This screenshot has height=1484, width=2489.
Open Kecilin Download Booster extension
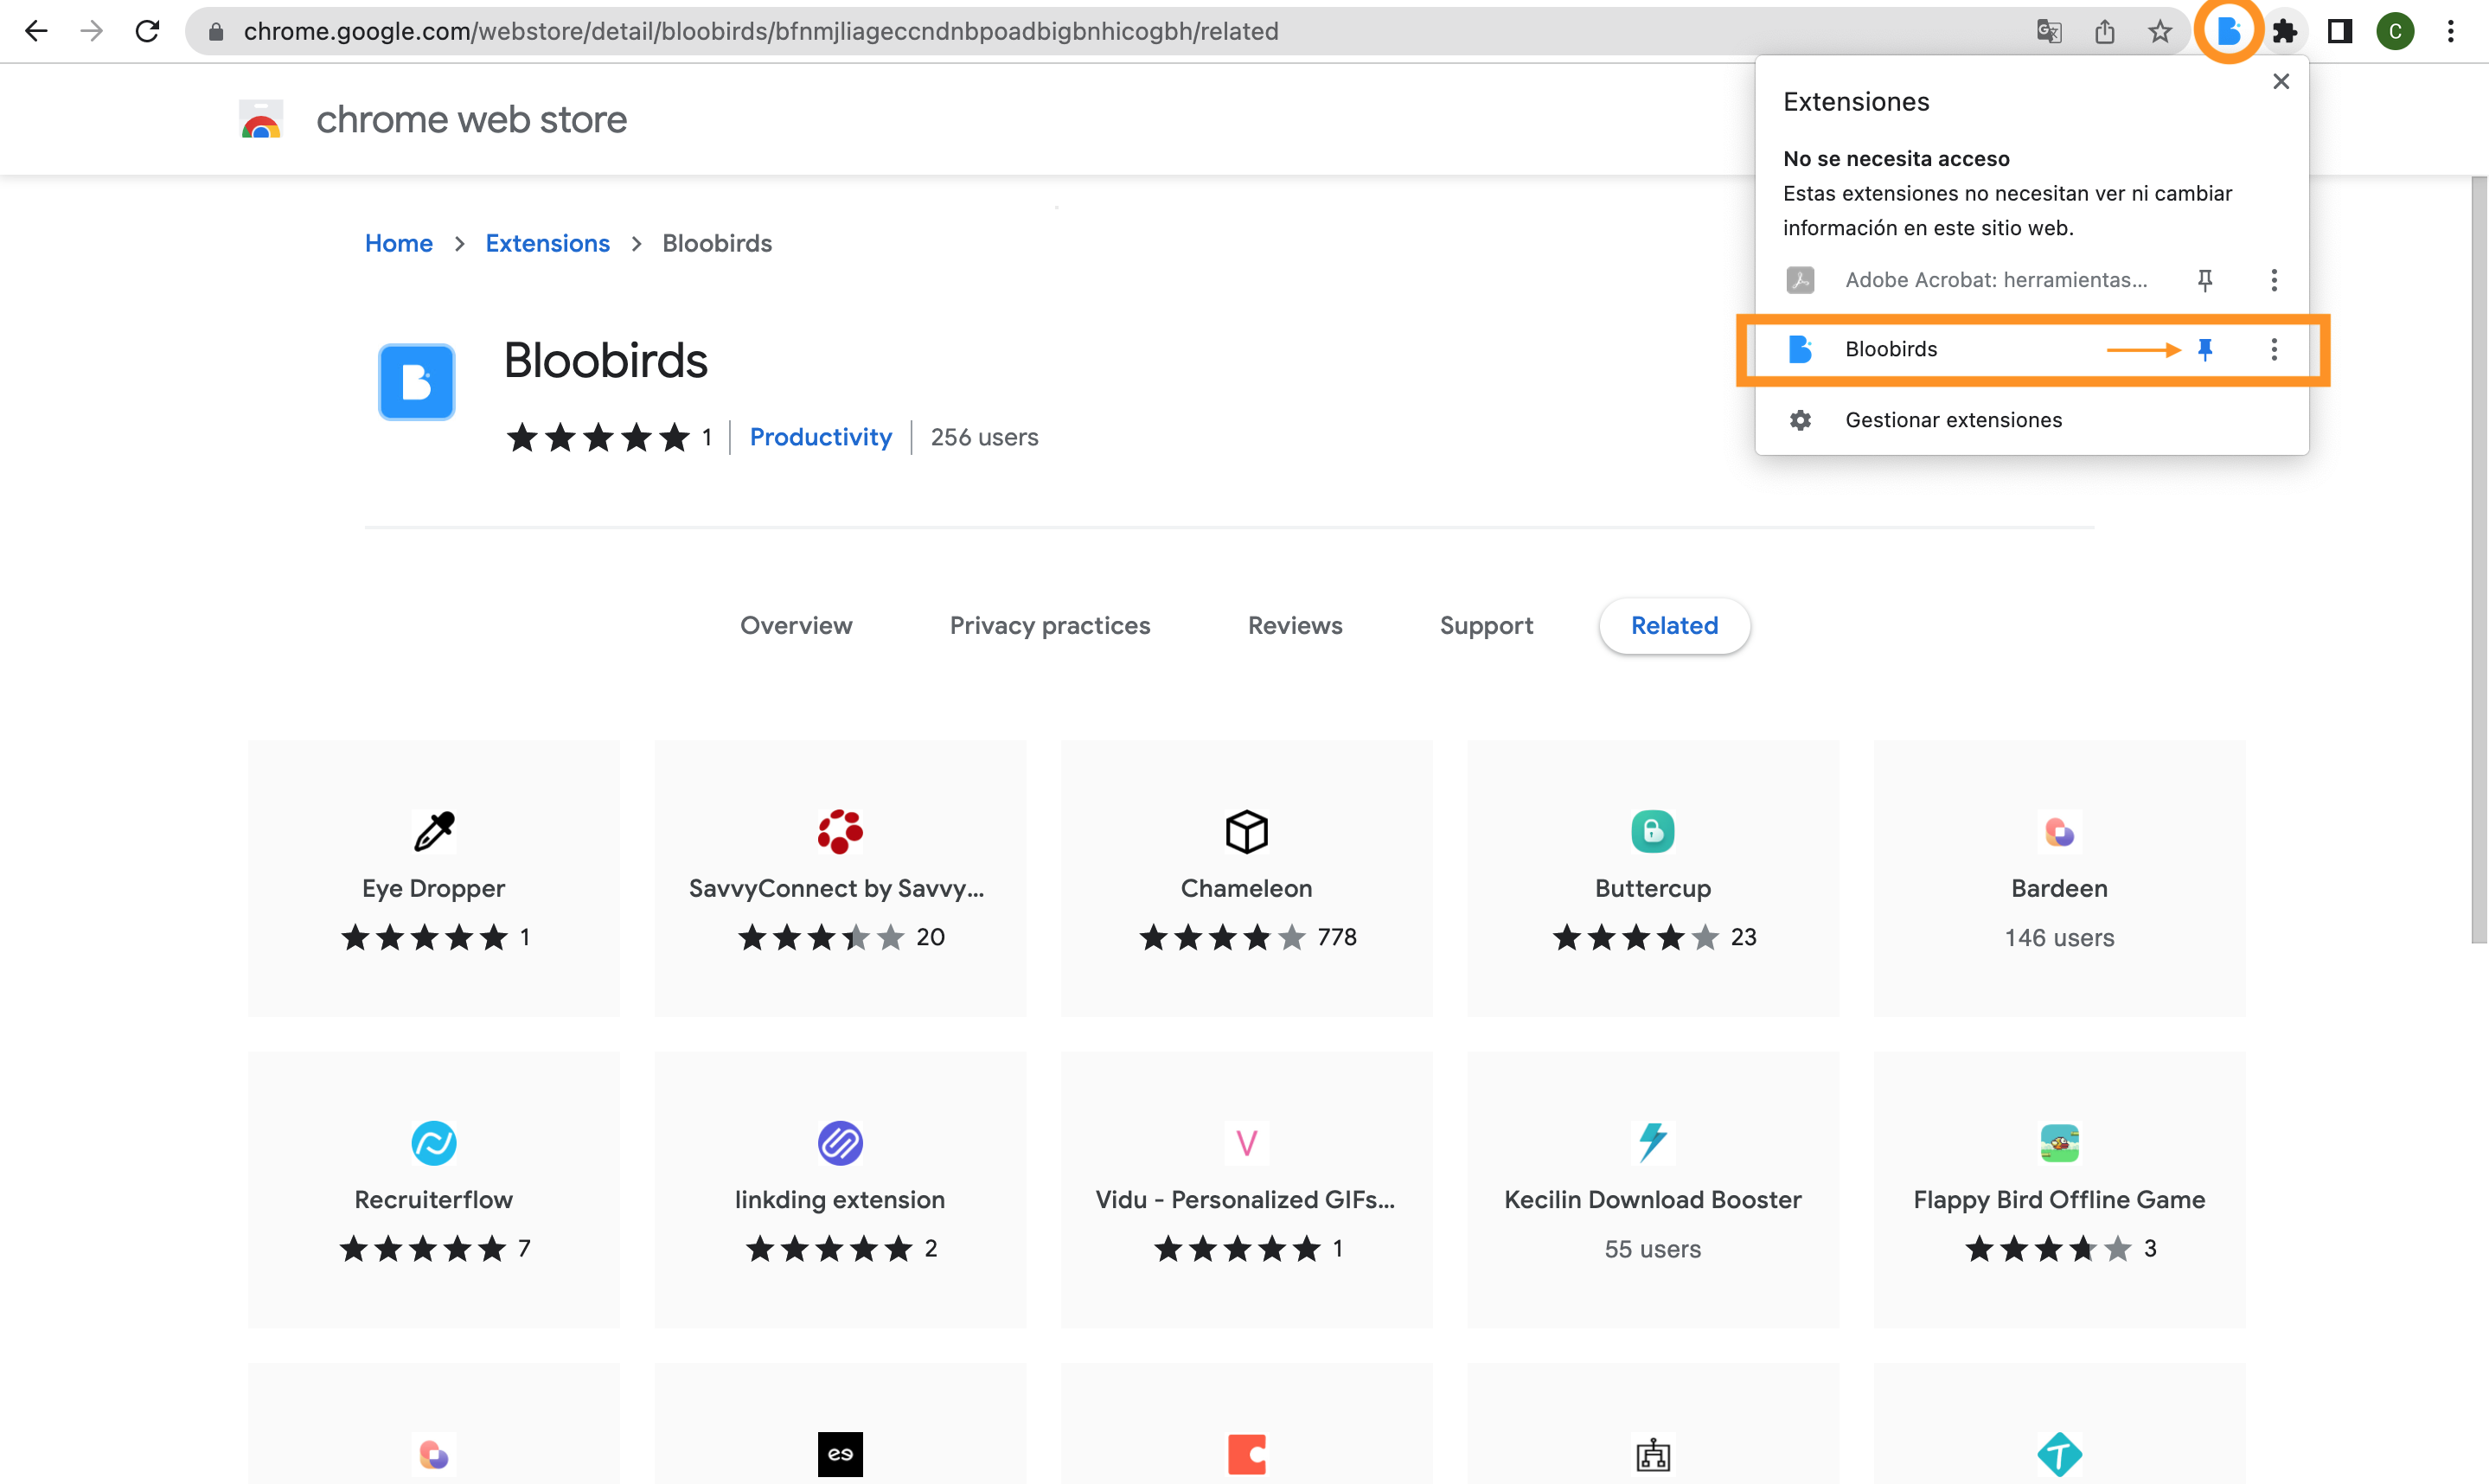[1653, 1190]
